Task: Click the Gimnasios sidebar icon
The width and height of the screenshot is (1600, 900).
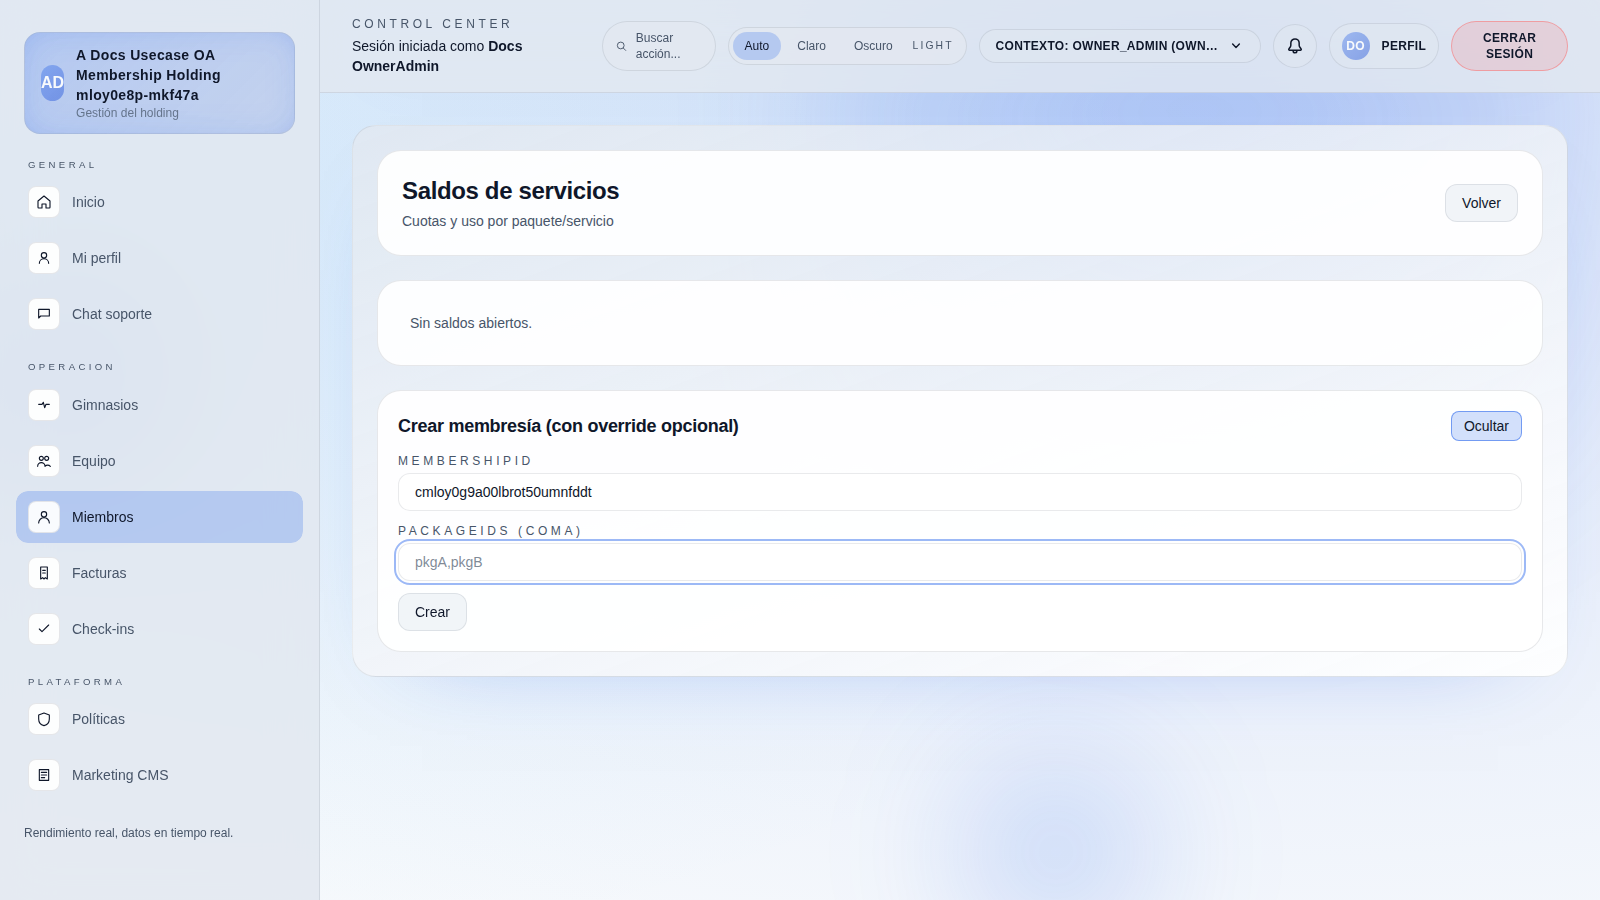Action: tap(44, 405)
